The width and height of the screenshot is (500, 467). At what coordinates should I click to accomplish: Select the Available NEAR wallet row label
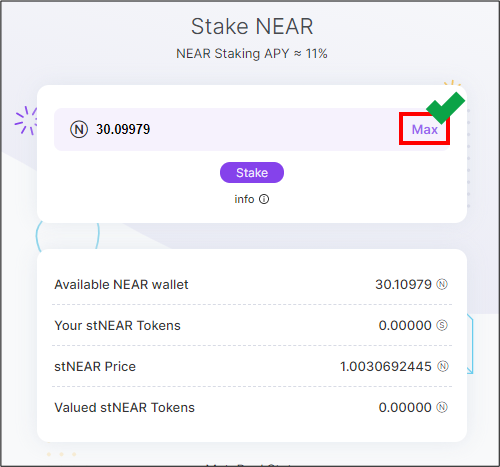click(121, 285)
